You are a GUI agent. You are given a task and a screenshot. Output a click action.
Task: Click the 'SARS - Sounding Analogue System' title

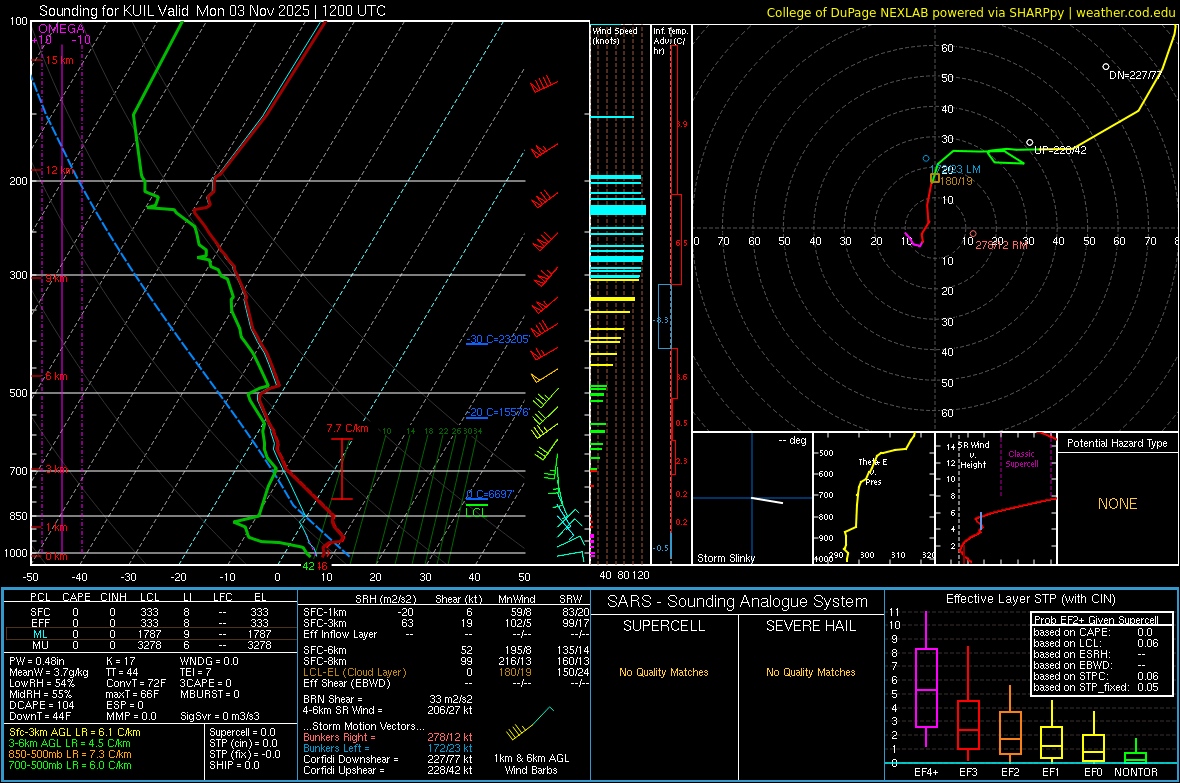[738, 602]
